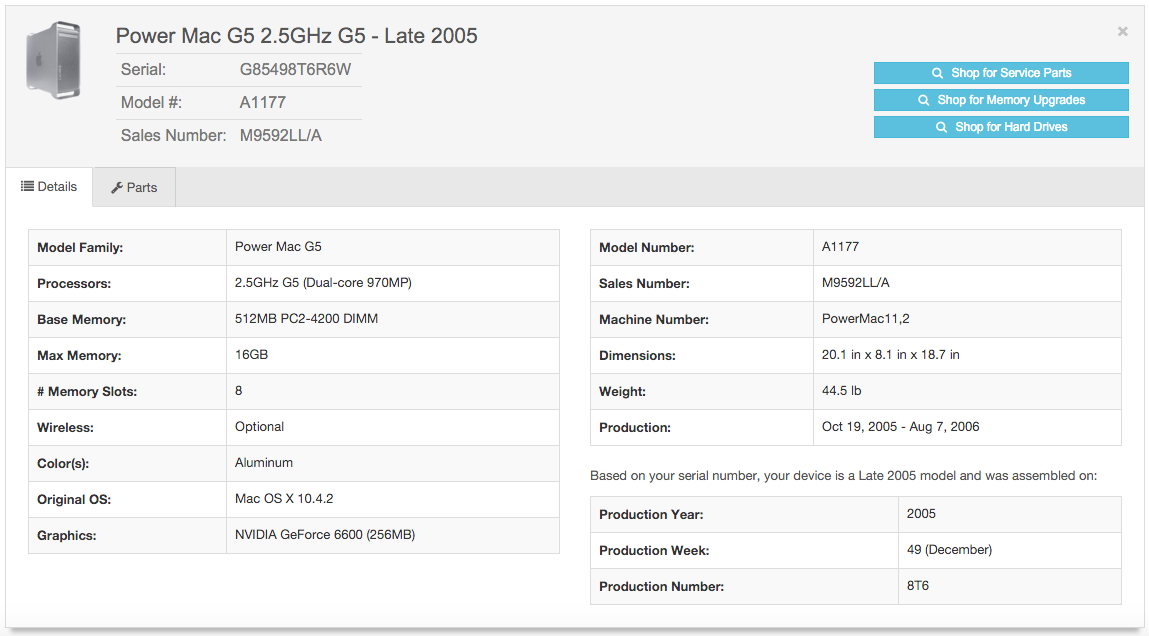The image size is (1149, 636).
Task: Click the search icon on Shop for Memory Upgrades
Action: (924, 100)
